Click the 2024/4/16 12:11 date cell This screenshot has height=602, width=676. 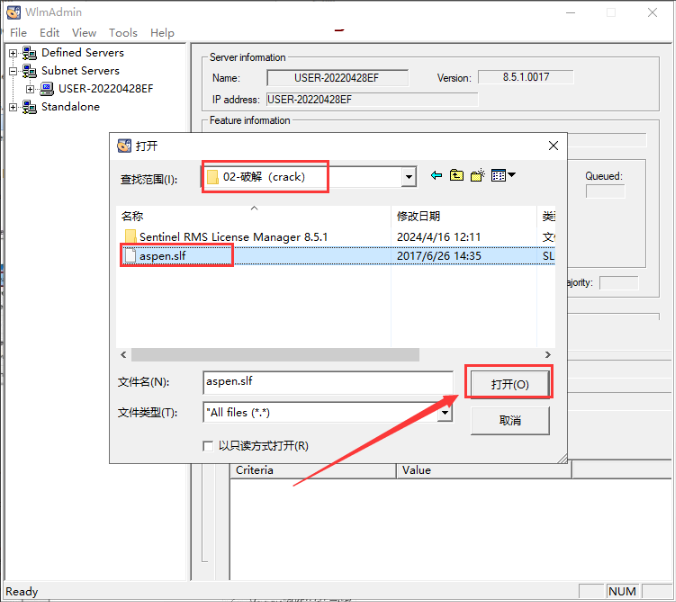(438, 237)
